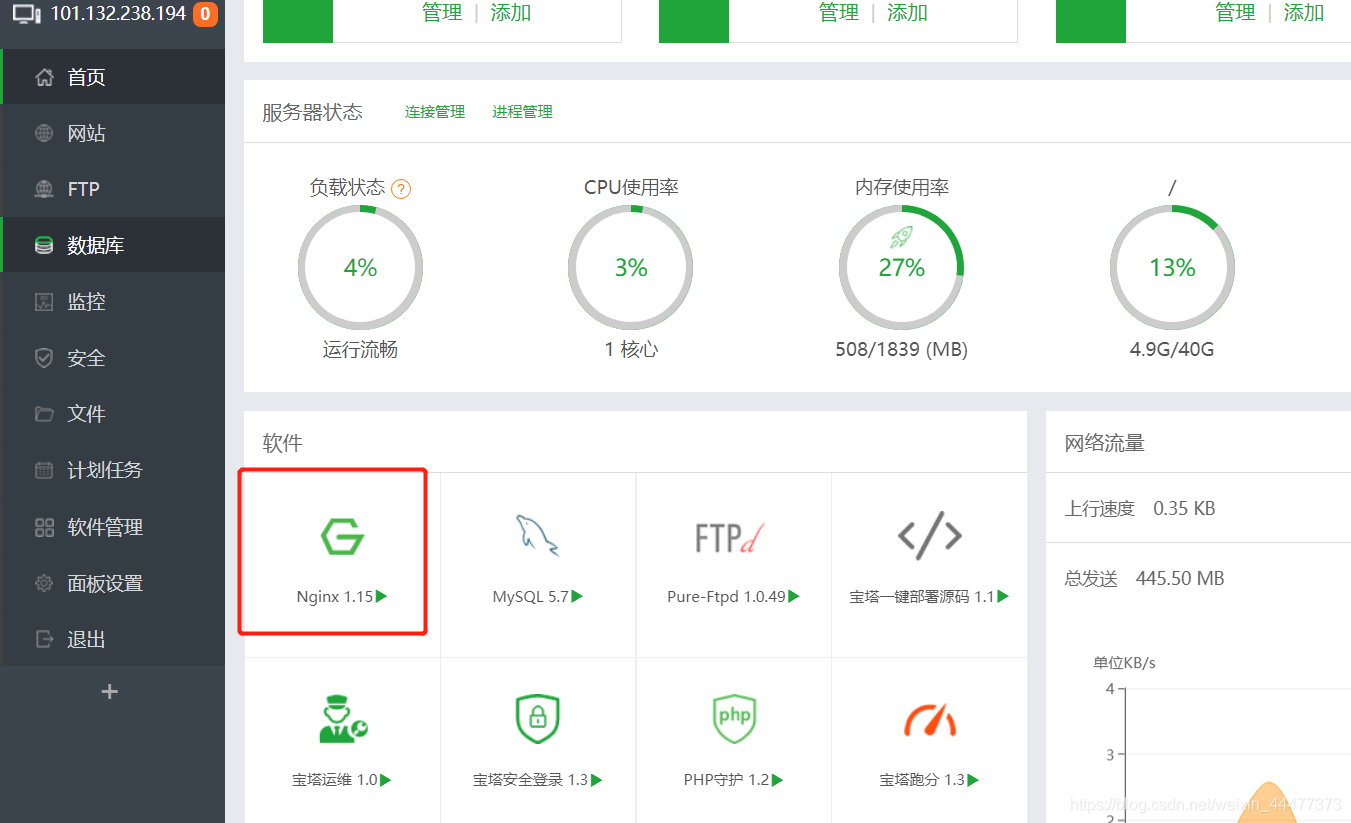
Task: Click the 宝塔运维 worker icon
Action: point(343,718)
